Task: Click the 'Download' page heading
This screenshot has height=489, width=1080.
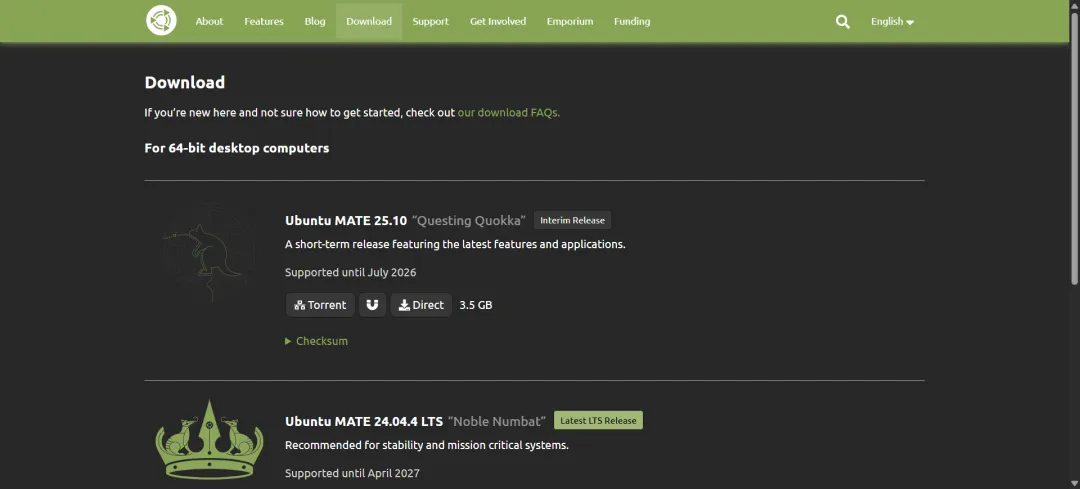Action: click(185, 82)
